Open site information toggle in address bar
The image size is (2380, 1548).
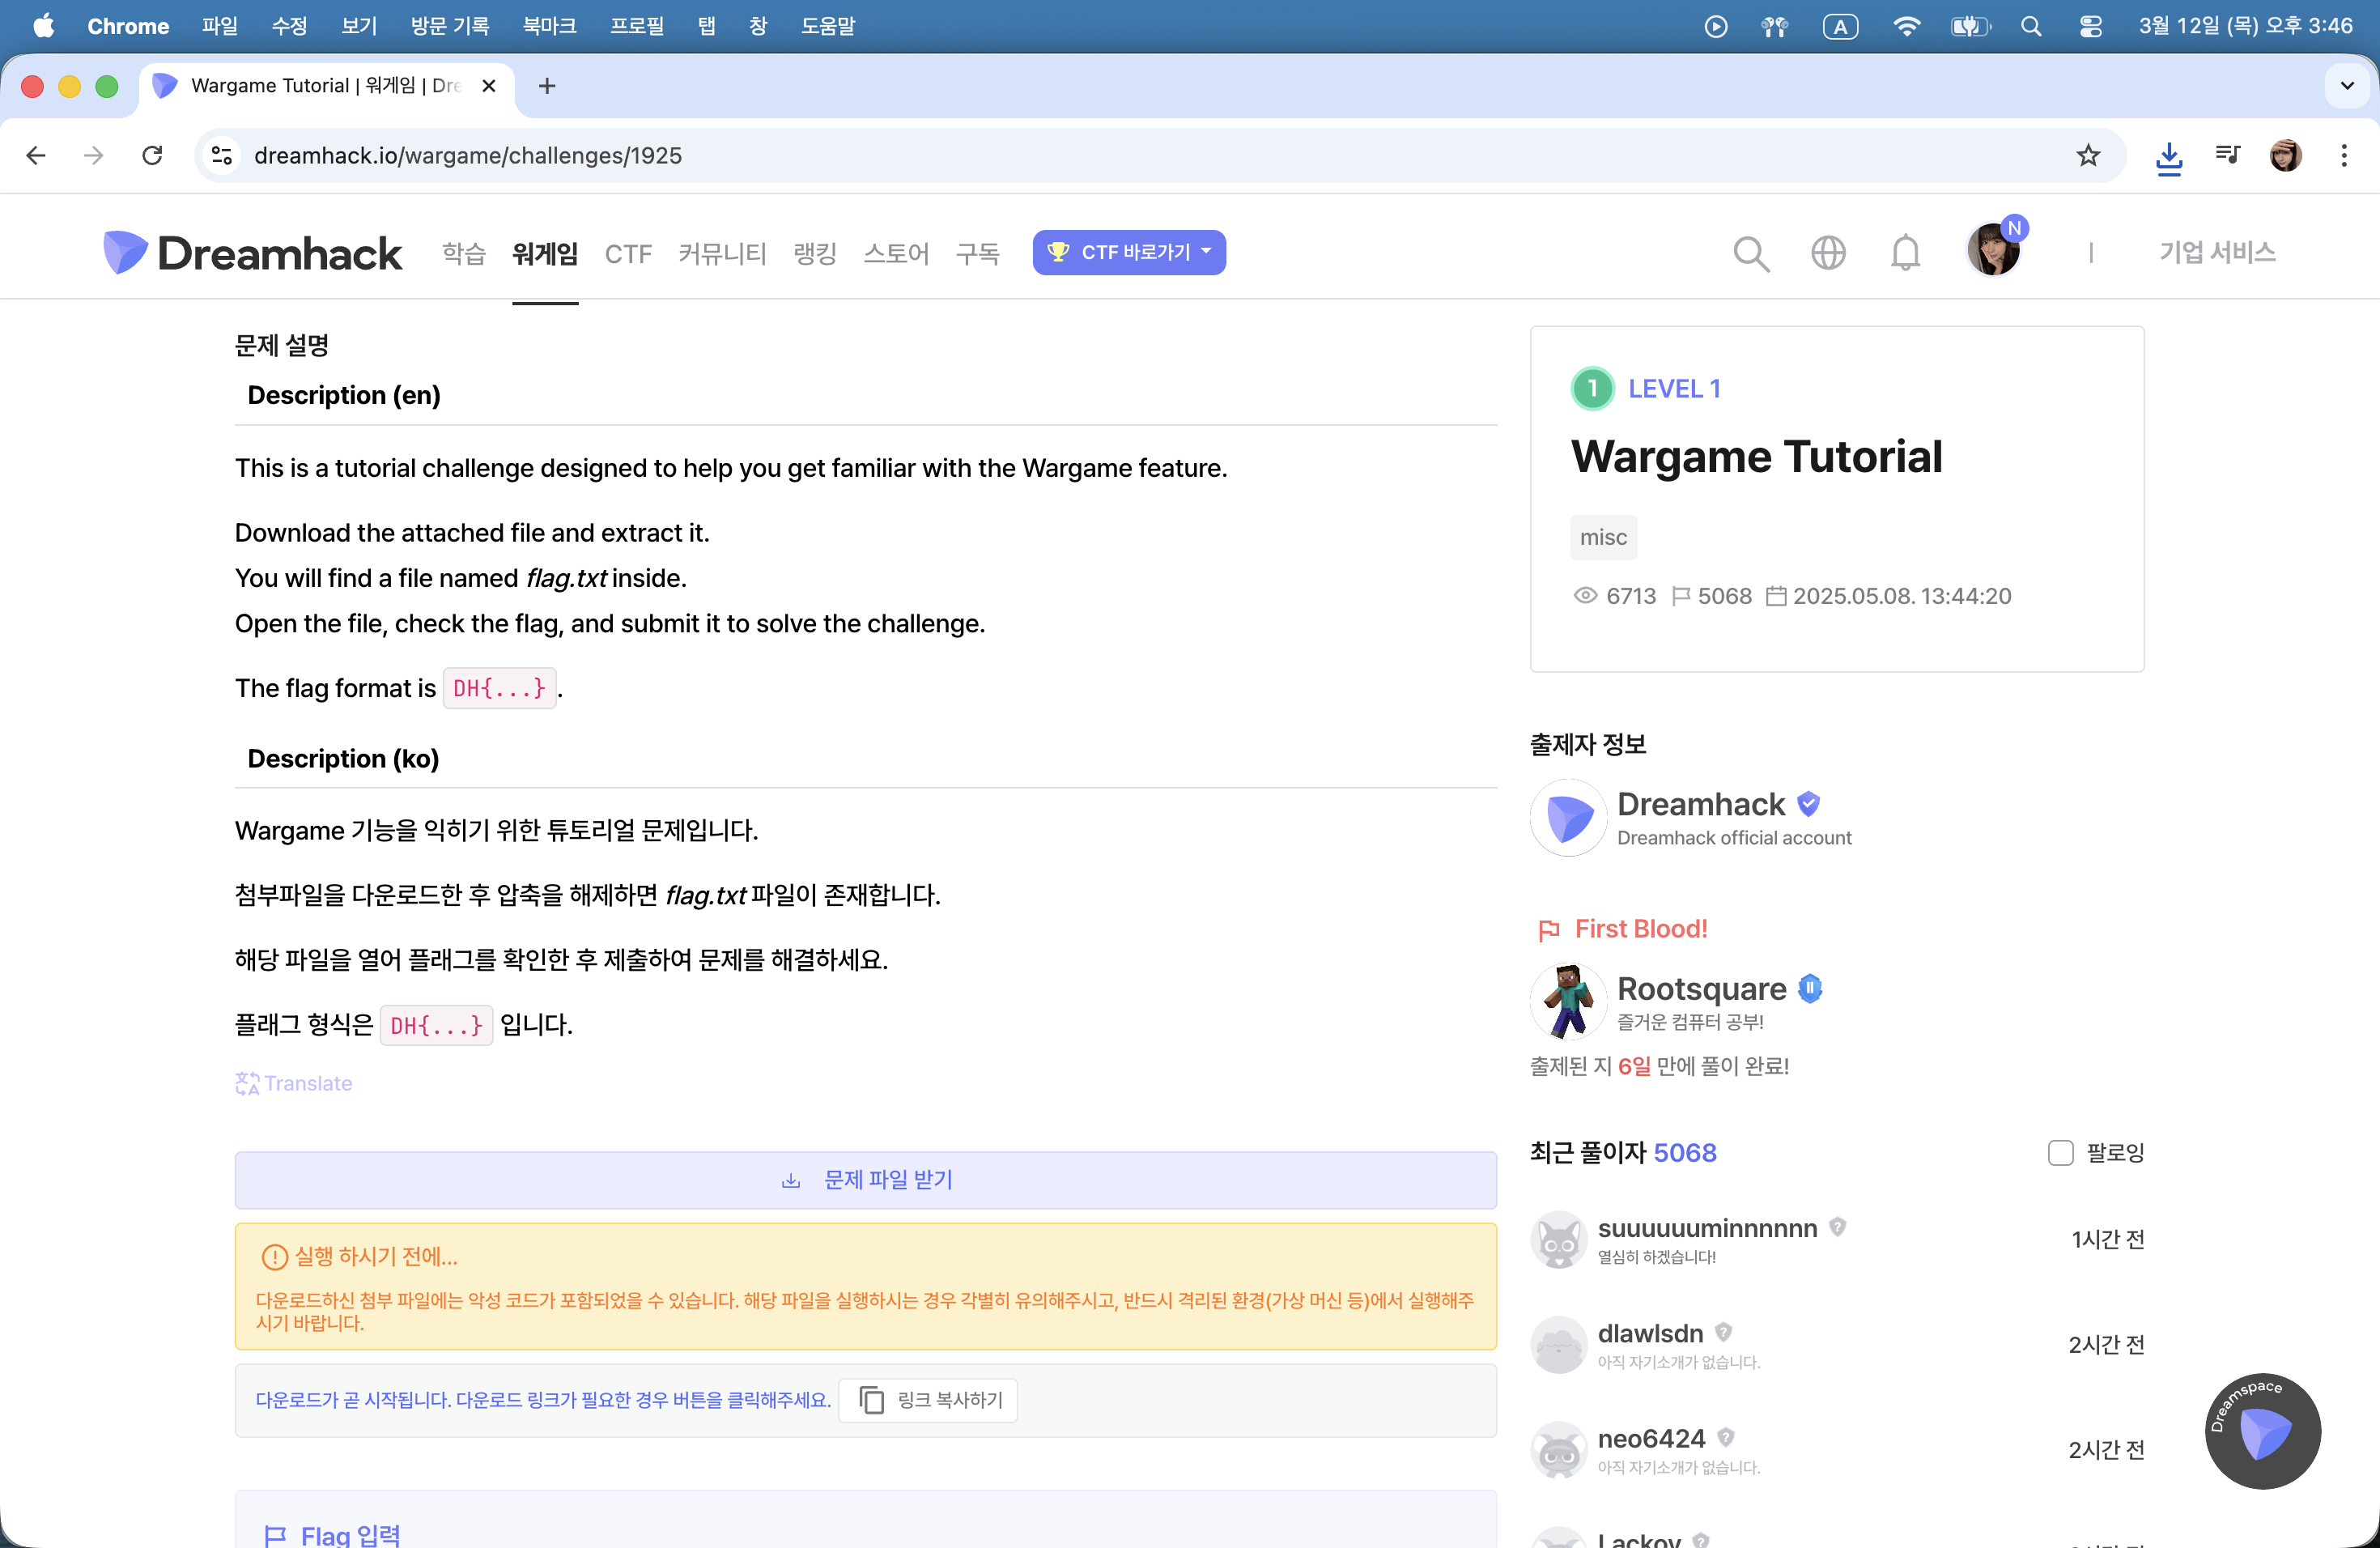click(222, 156)
